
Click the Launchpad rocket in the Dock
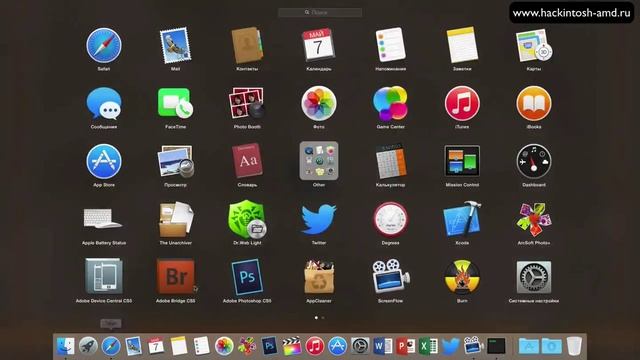tap(88, 347)
